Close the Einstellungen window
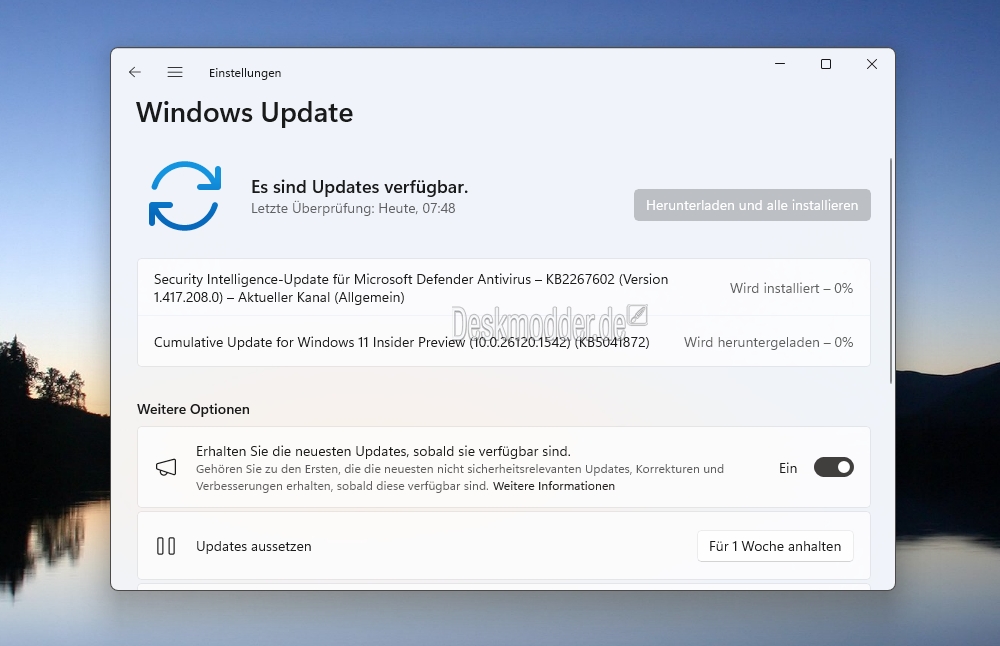This screenshot has width=1000, height=646. (x=872, y=64)
